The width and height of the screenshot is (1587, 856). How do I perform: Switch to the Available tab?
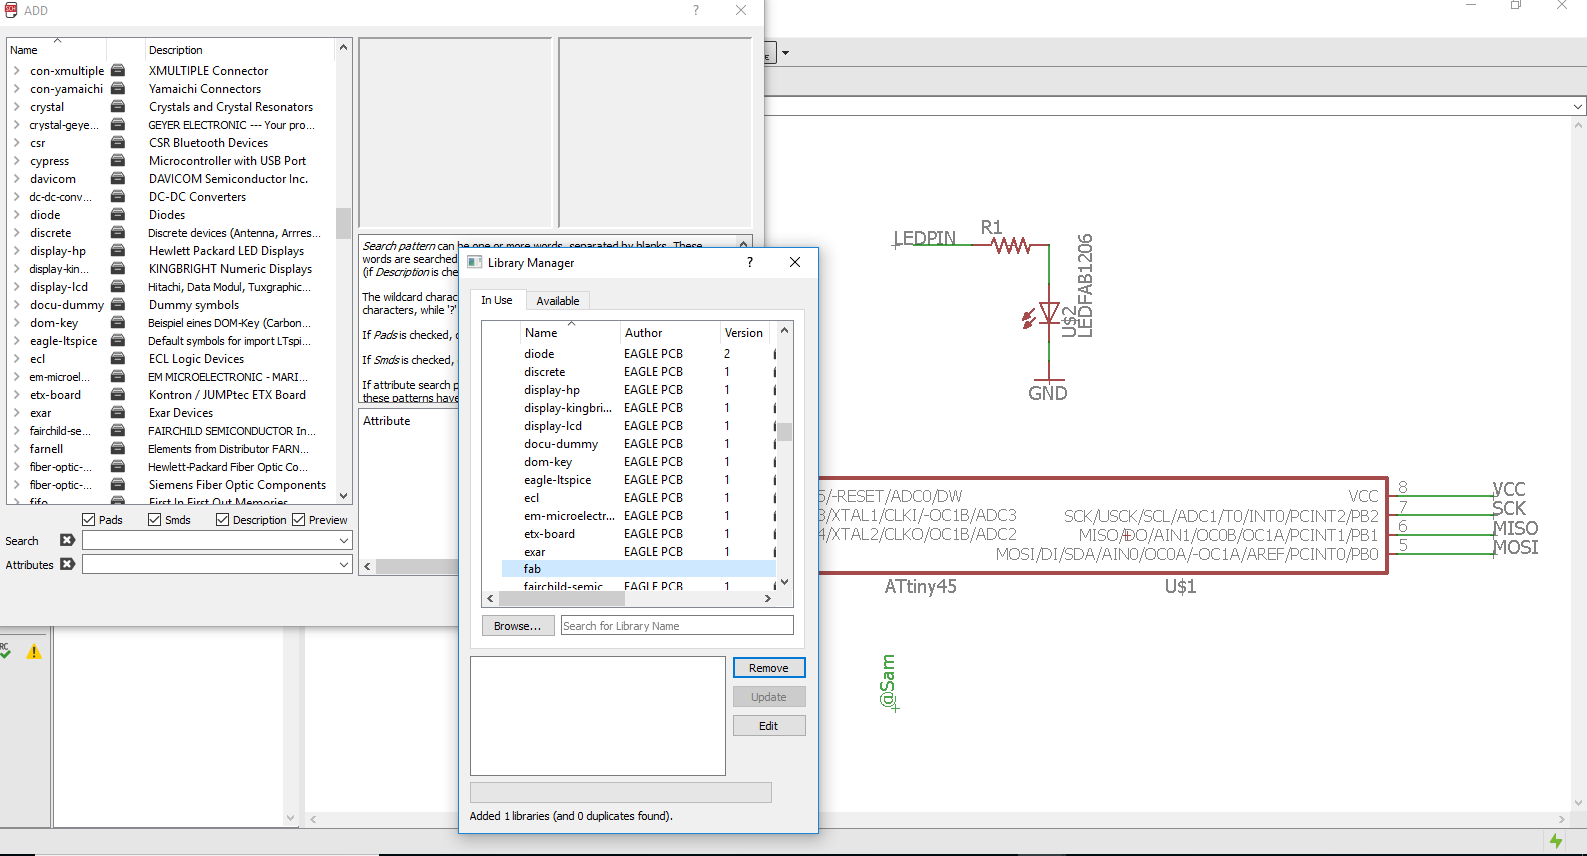(x=557, y=301)
